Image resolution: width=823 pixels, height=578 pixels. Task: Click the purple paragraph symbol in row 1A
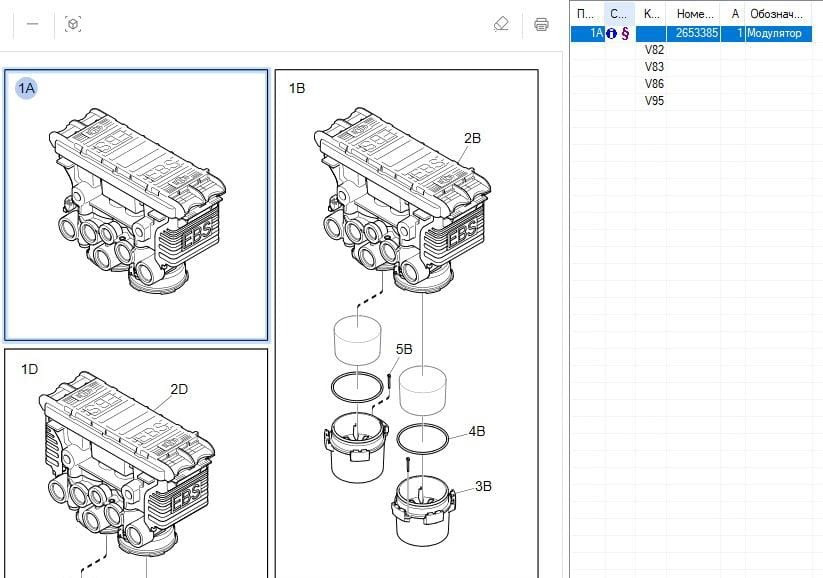point(625,33)
